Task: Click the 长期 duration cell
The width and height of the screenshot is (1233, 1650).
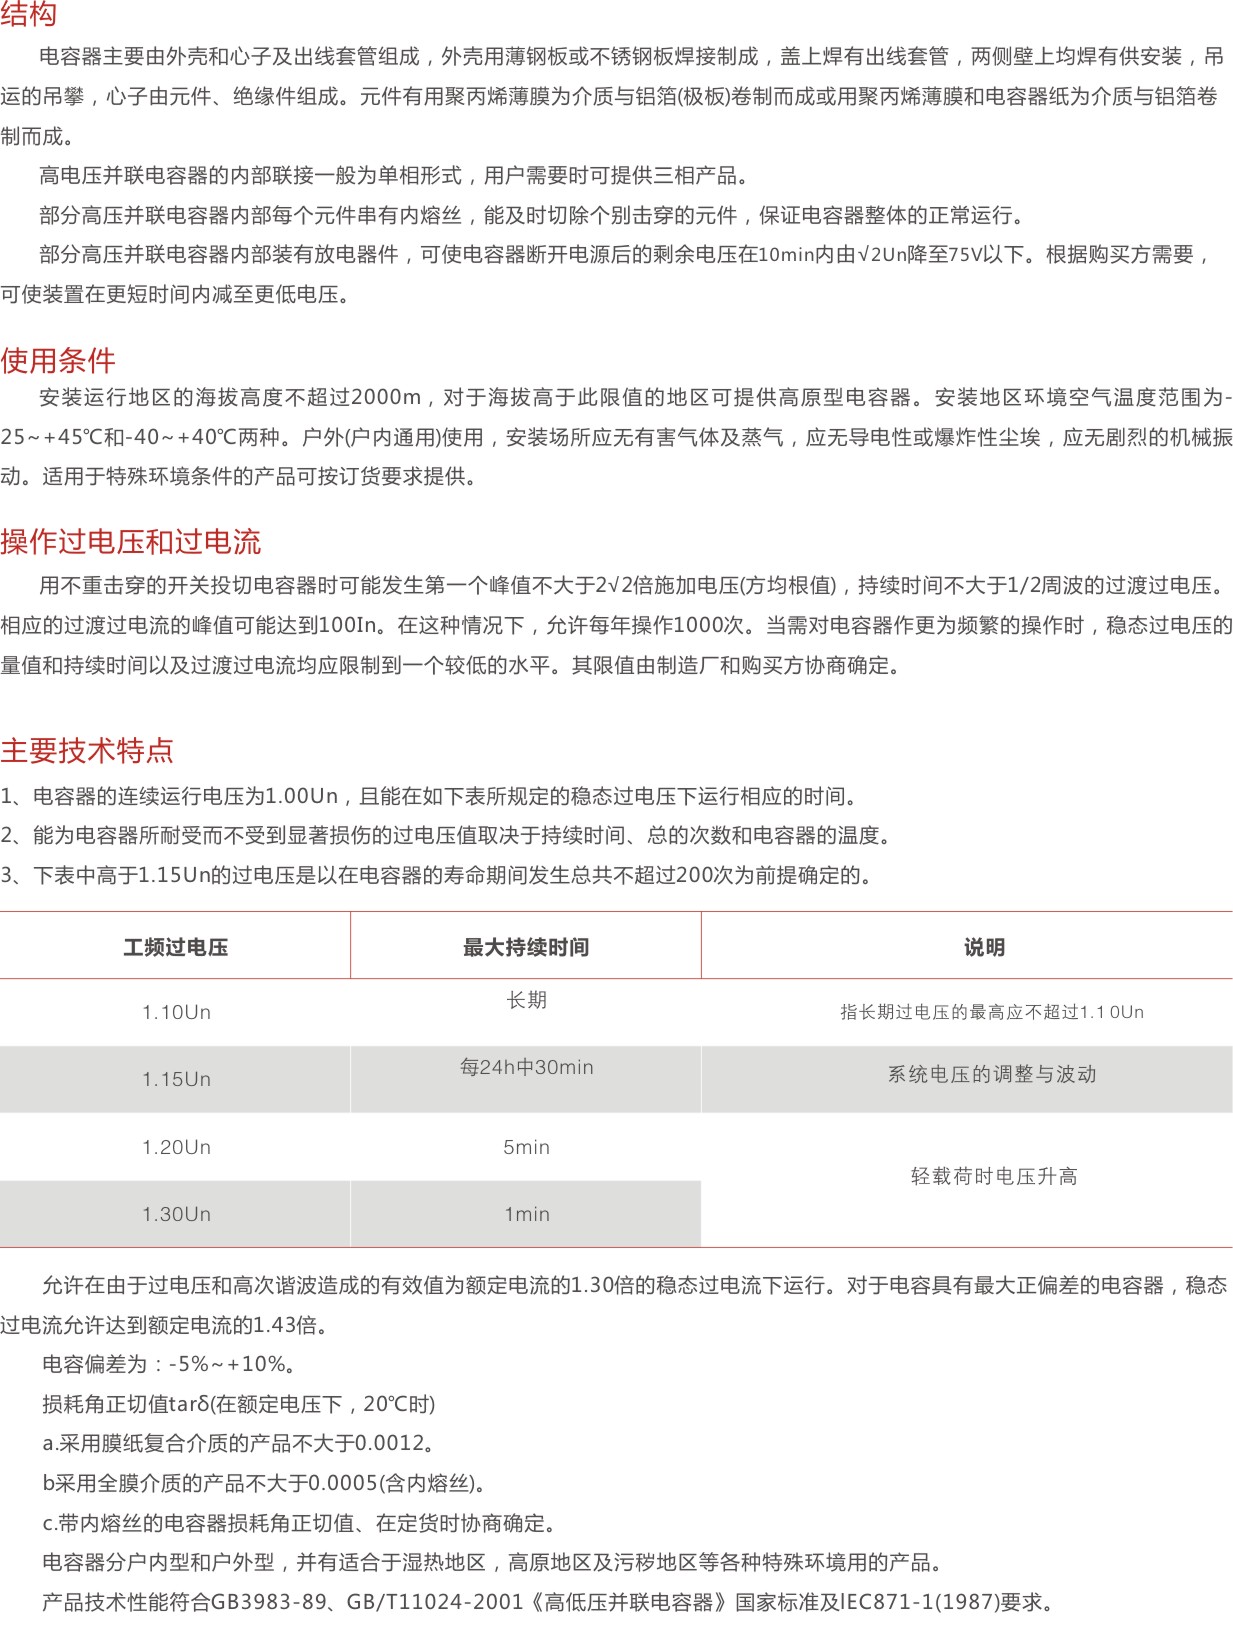Action: point(526,1000)
